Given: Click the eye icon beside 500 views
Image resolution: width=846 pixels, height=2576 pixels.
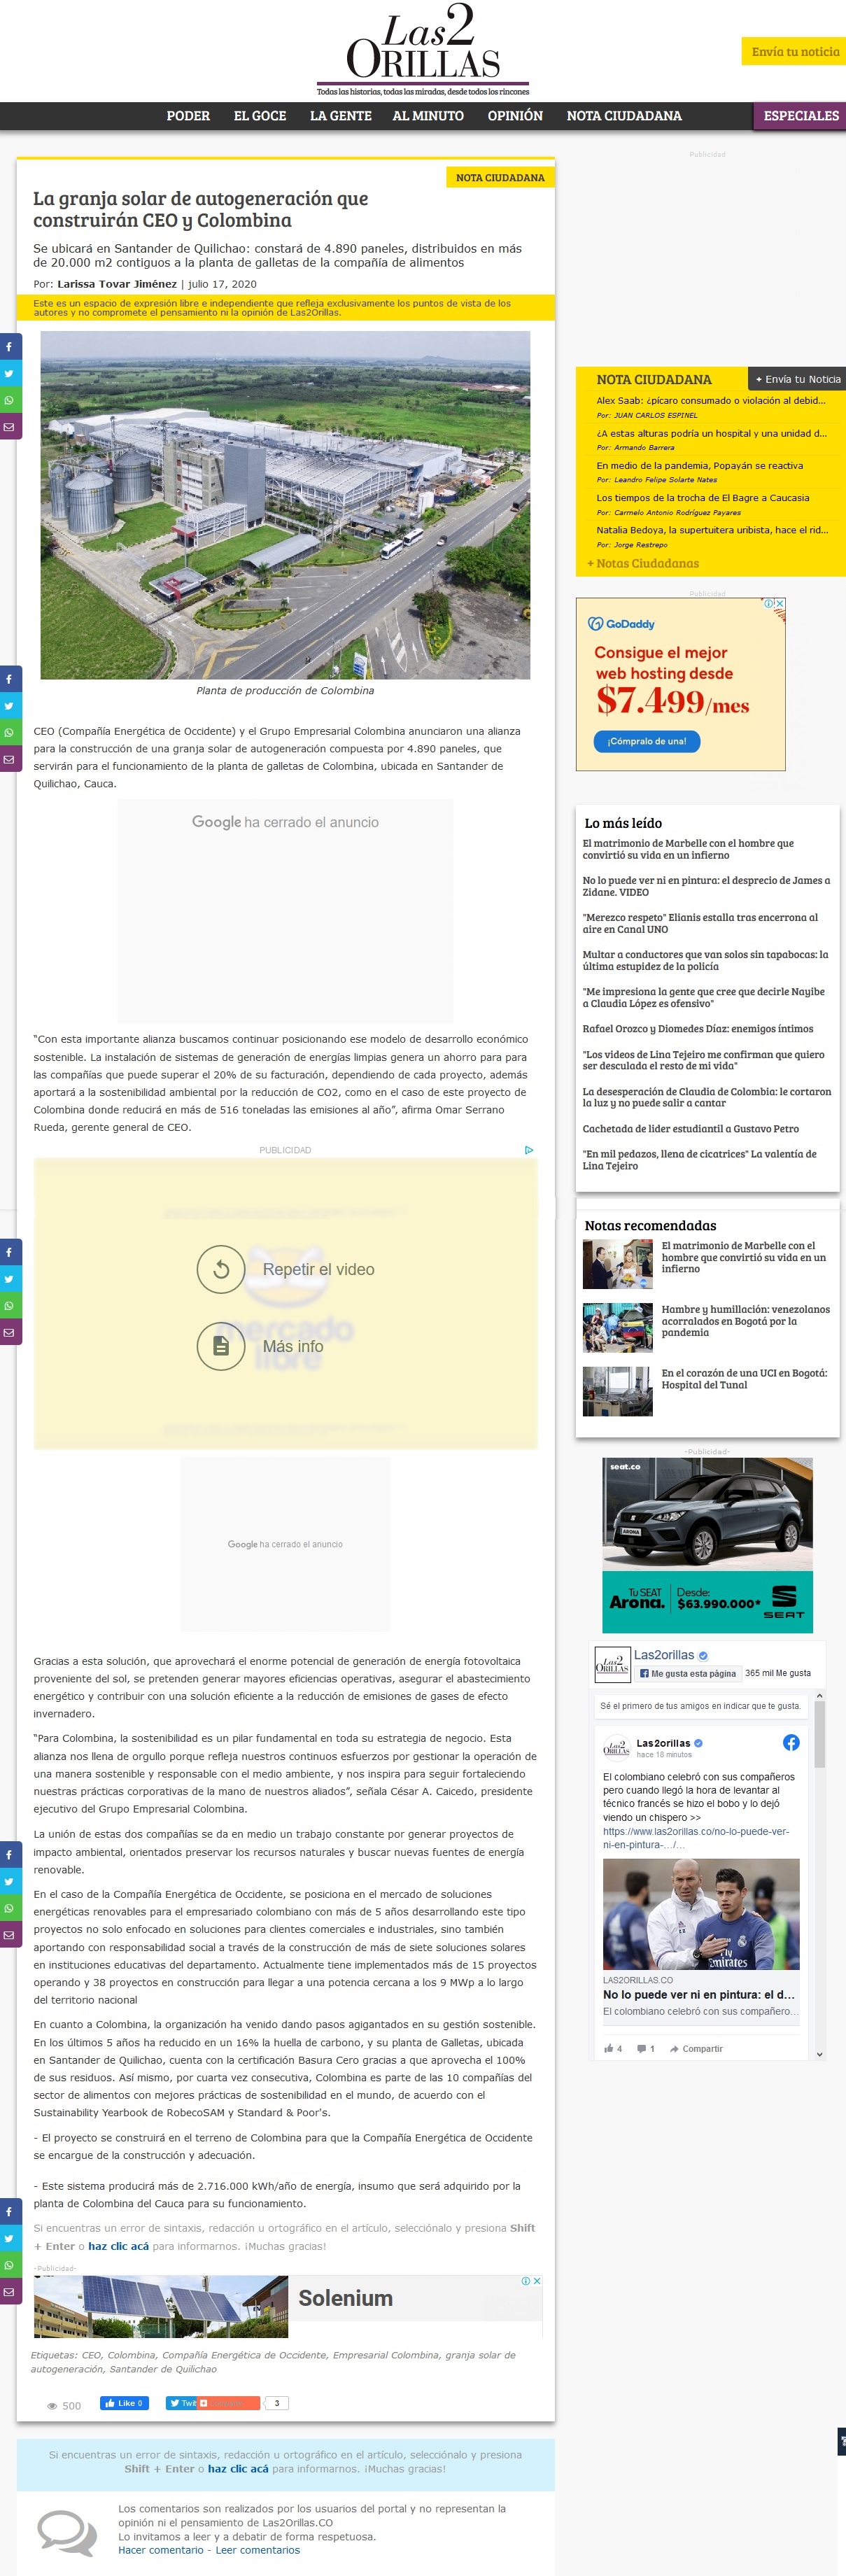Looking at the screenshot, I should [x=52, y=2406].
